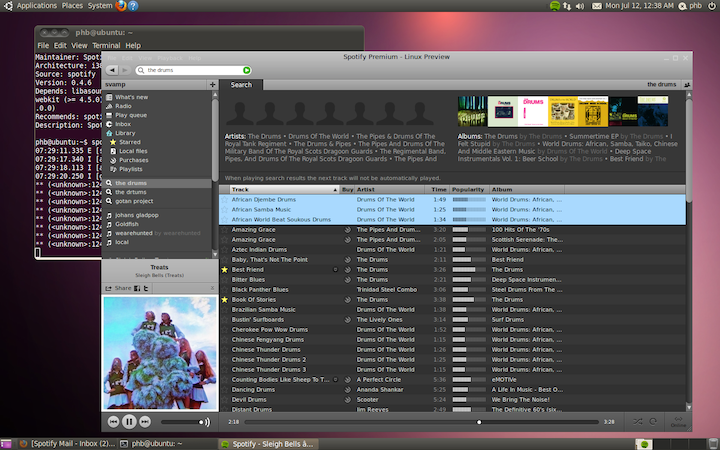This screenshot has width=720, height=450.
Task: Open Spotify File menu
Action: (112, 58)
